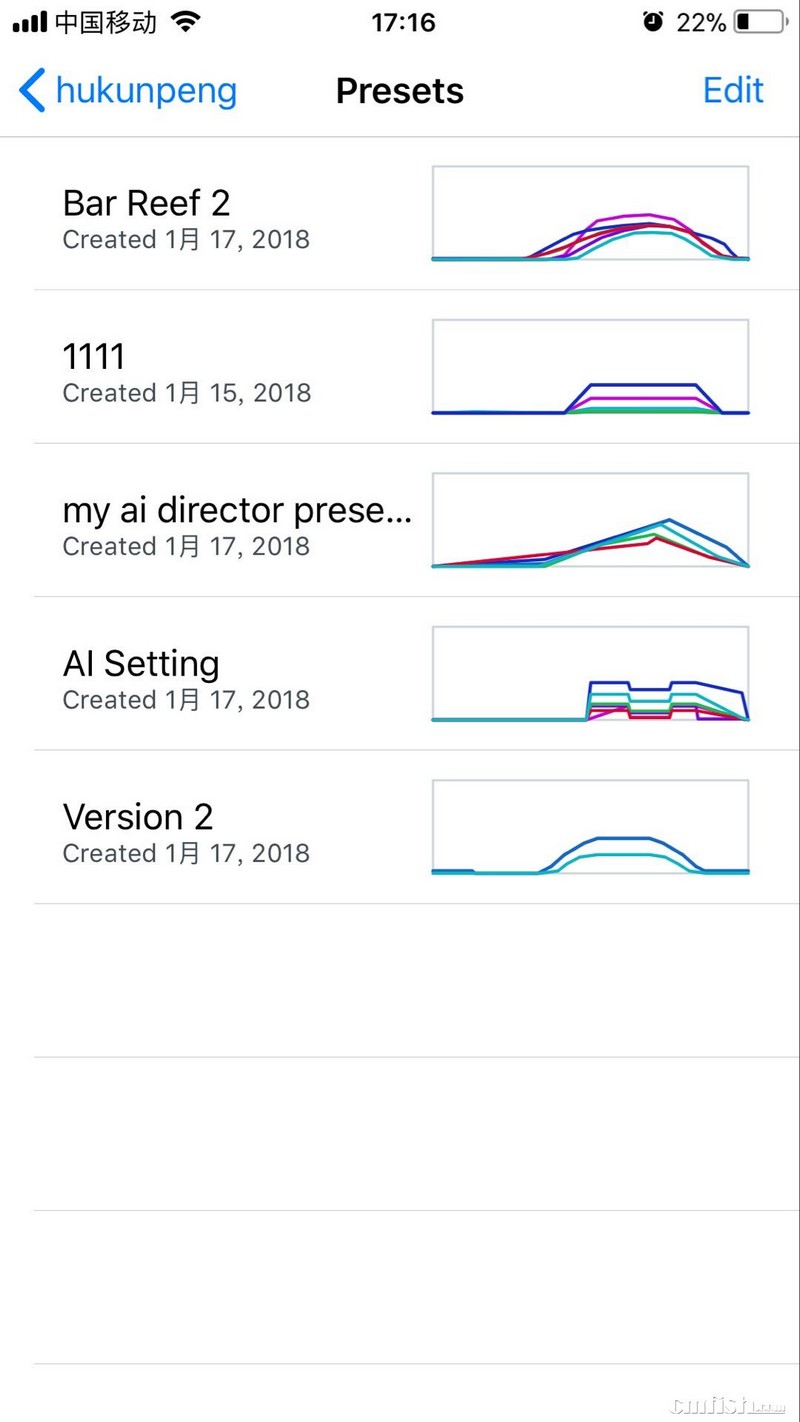Go back to hukunpeng screen
Image resolution: width=800 pixels, height=1422 pixels.
tap(146, 91)
